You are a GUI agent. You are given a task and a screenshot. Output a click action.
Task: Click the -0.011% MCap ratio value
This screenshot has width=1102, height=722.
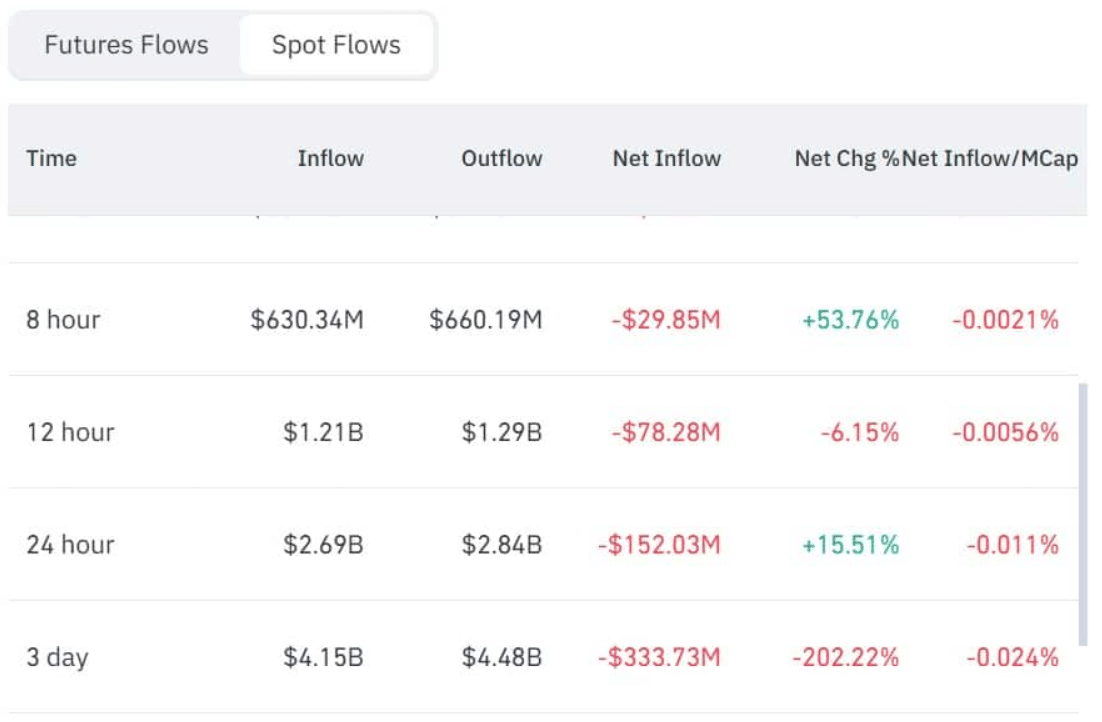click(1012, 545)
